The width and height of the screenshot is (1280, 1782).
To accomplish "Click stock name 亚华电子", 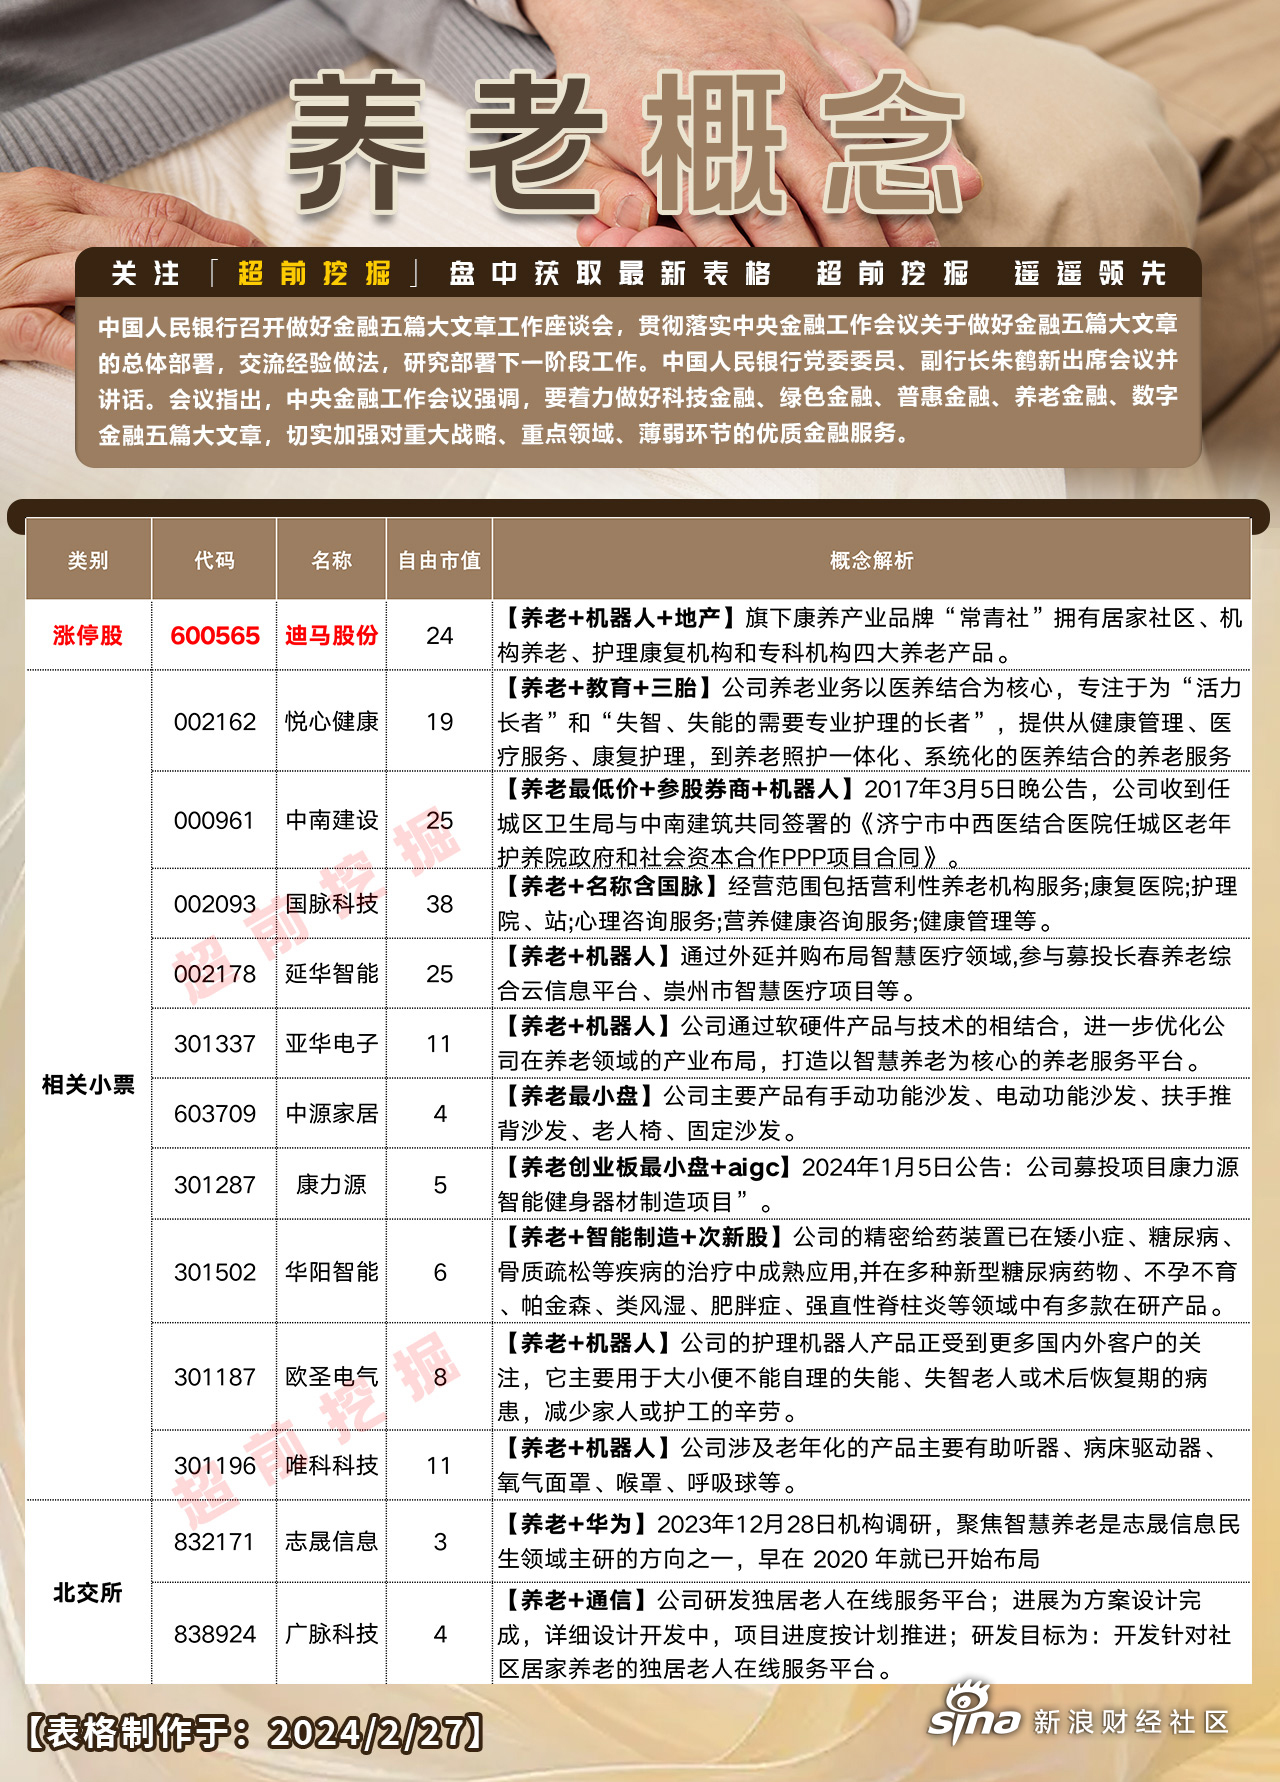I will [x=331, y=1044].
